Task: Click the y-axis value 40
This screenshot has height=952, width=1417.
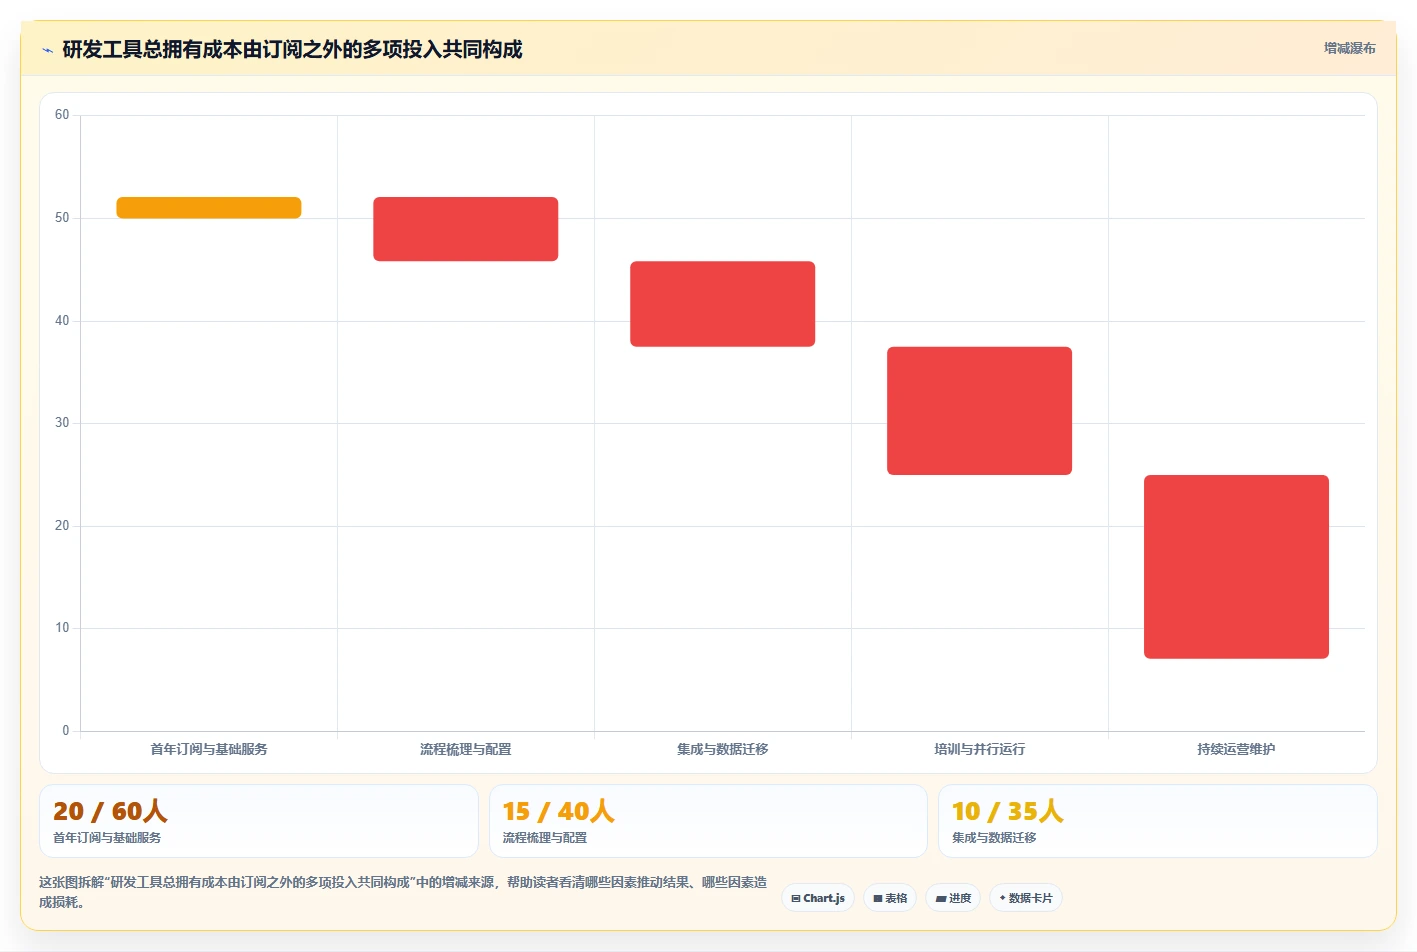Action: pos(62,321)
